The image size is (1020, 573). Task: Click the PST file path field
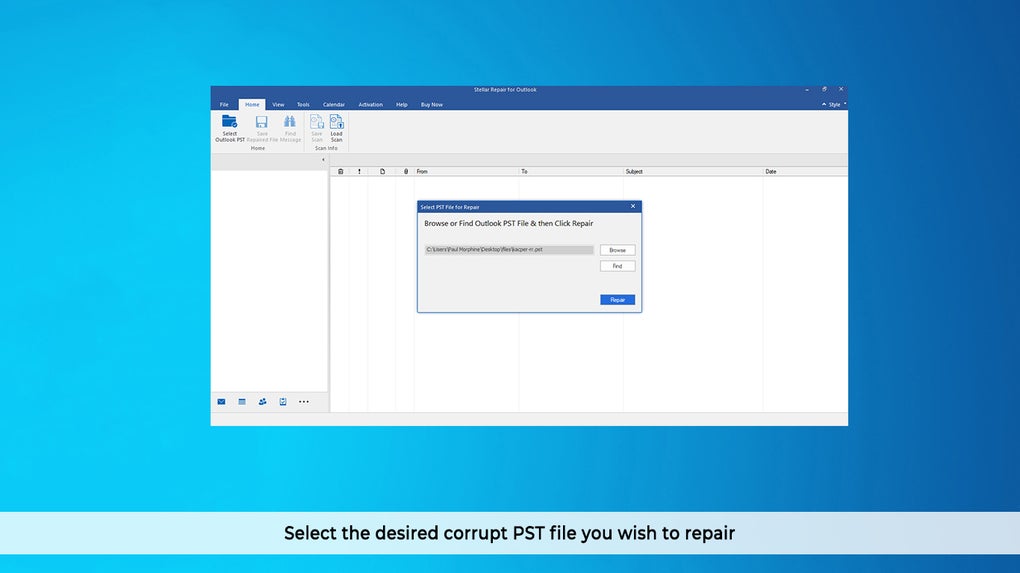tap(509, 250)
